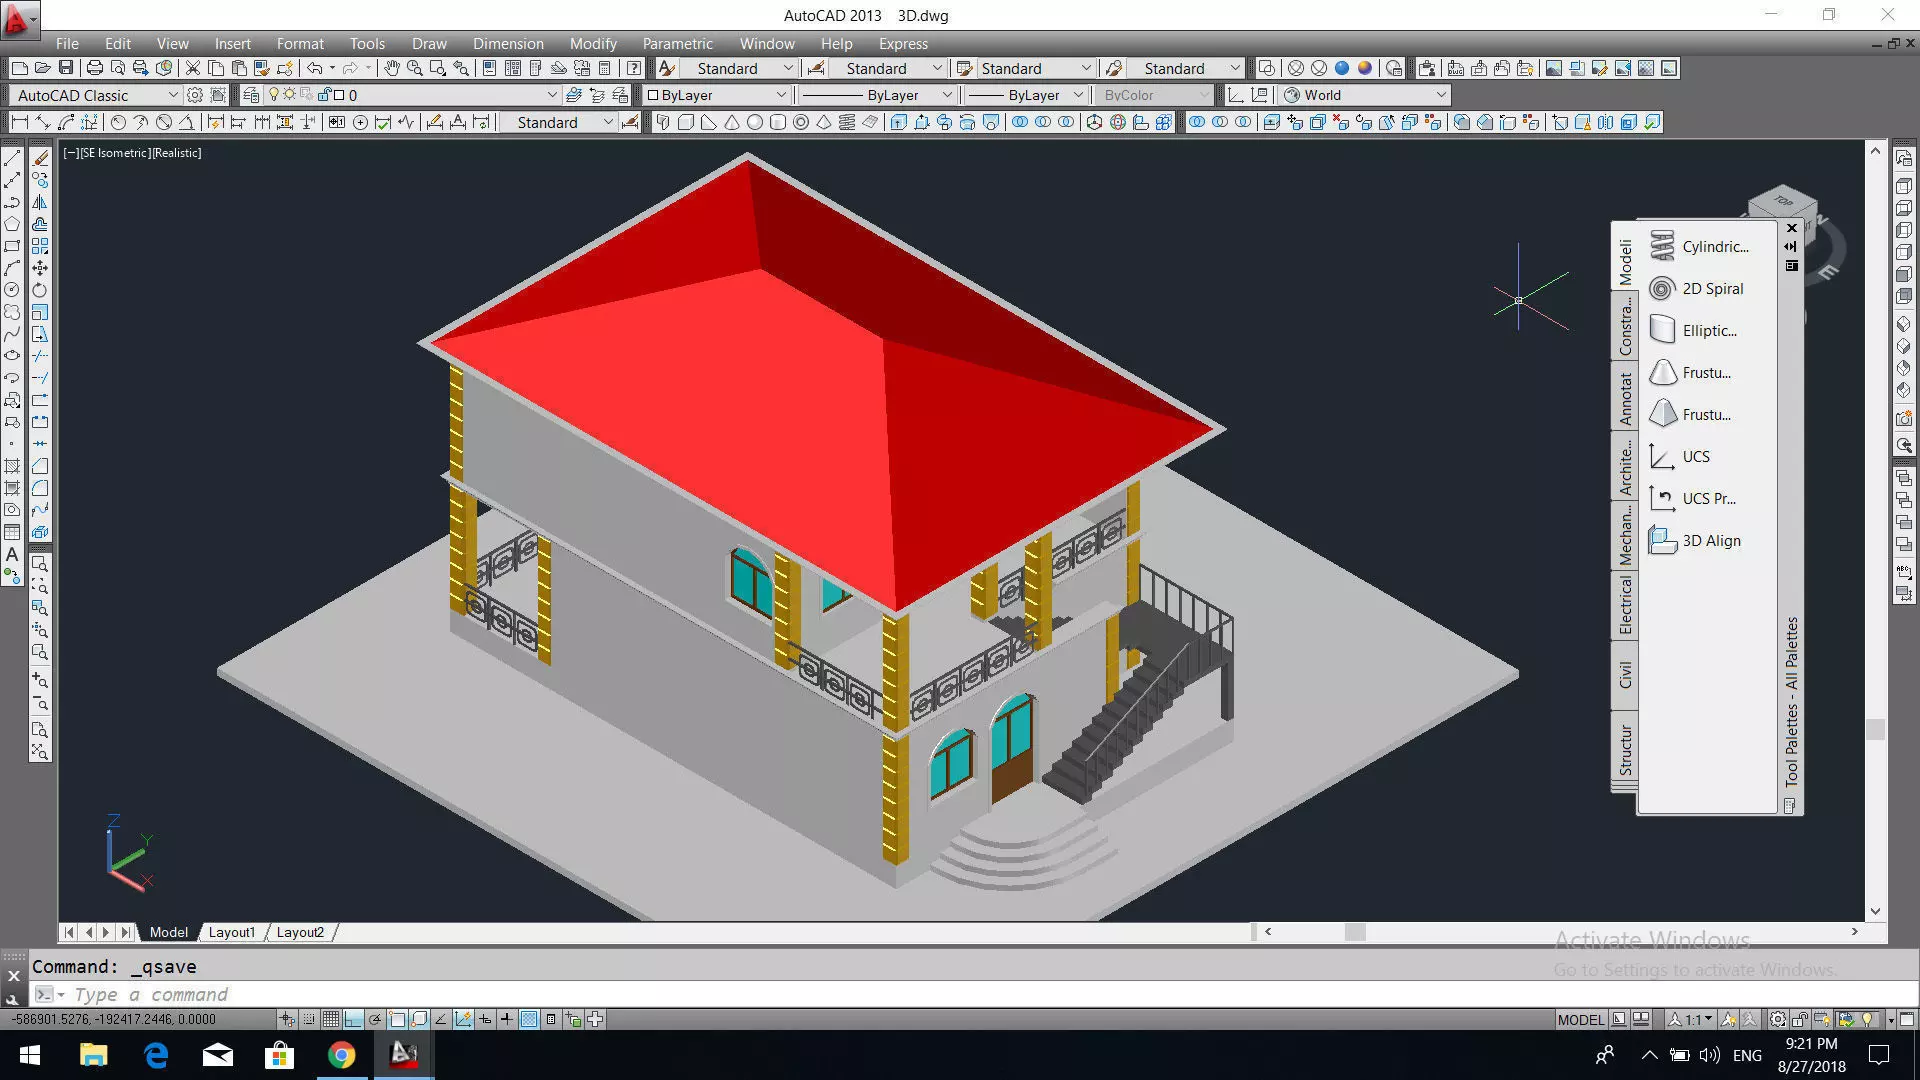Click the Save disk icon
The width and height of the screenshot is (1920, 1080).
66,68
